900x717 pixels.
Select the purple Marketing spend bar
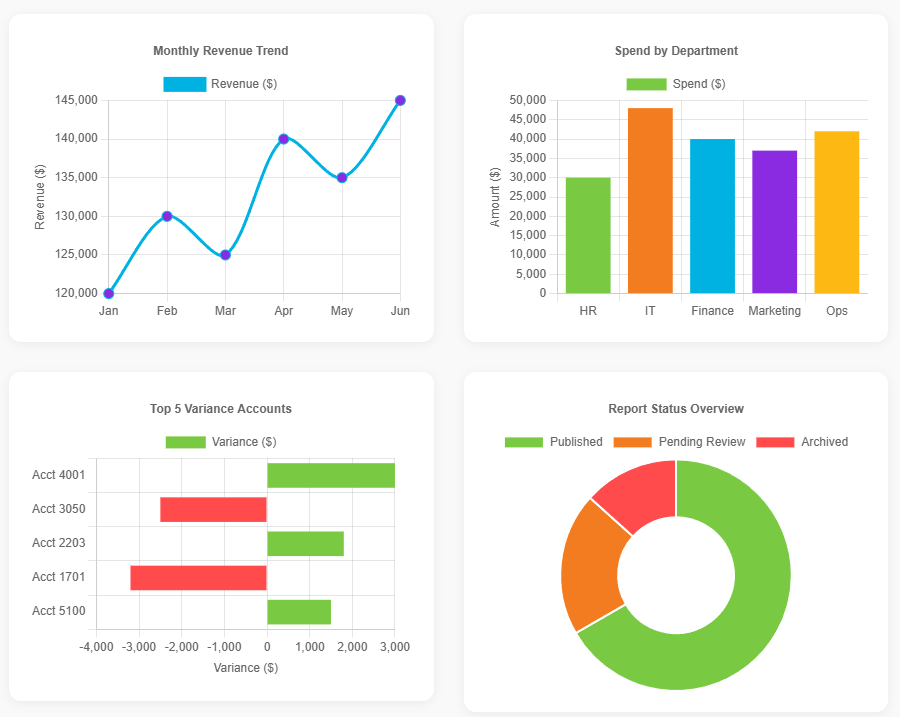774,222
